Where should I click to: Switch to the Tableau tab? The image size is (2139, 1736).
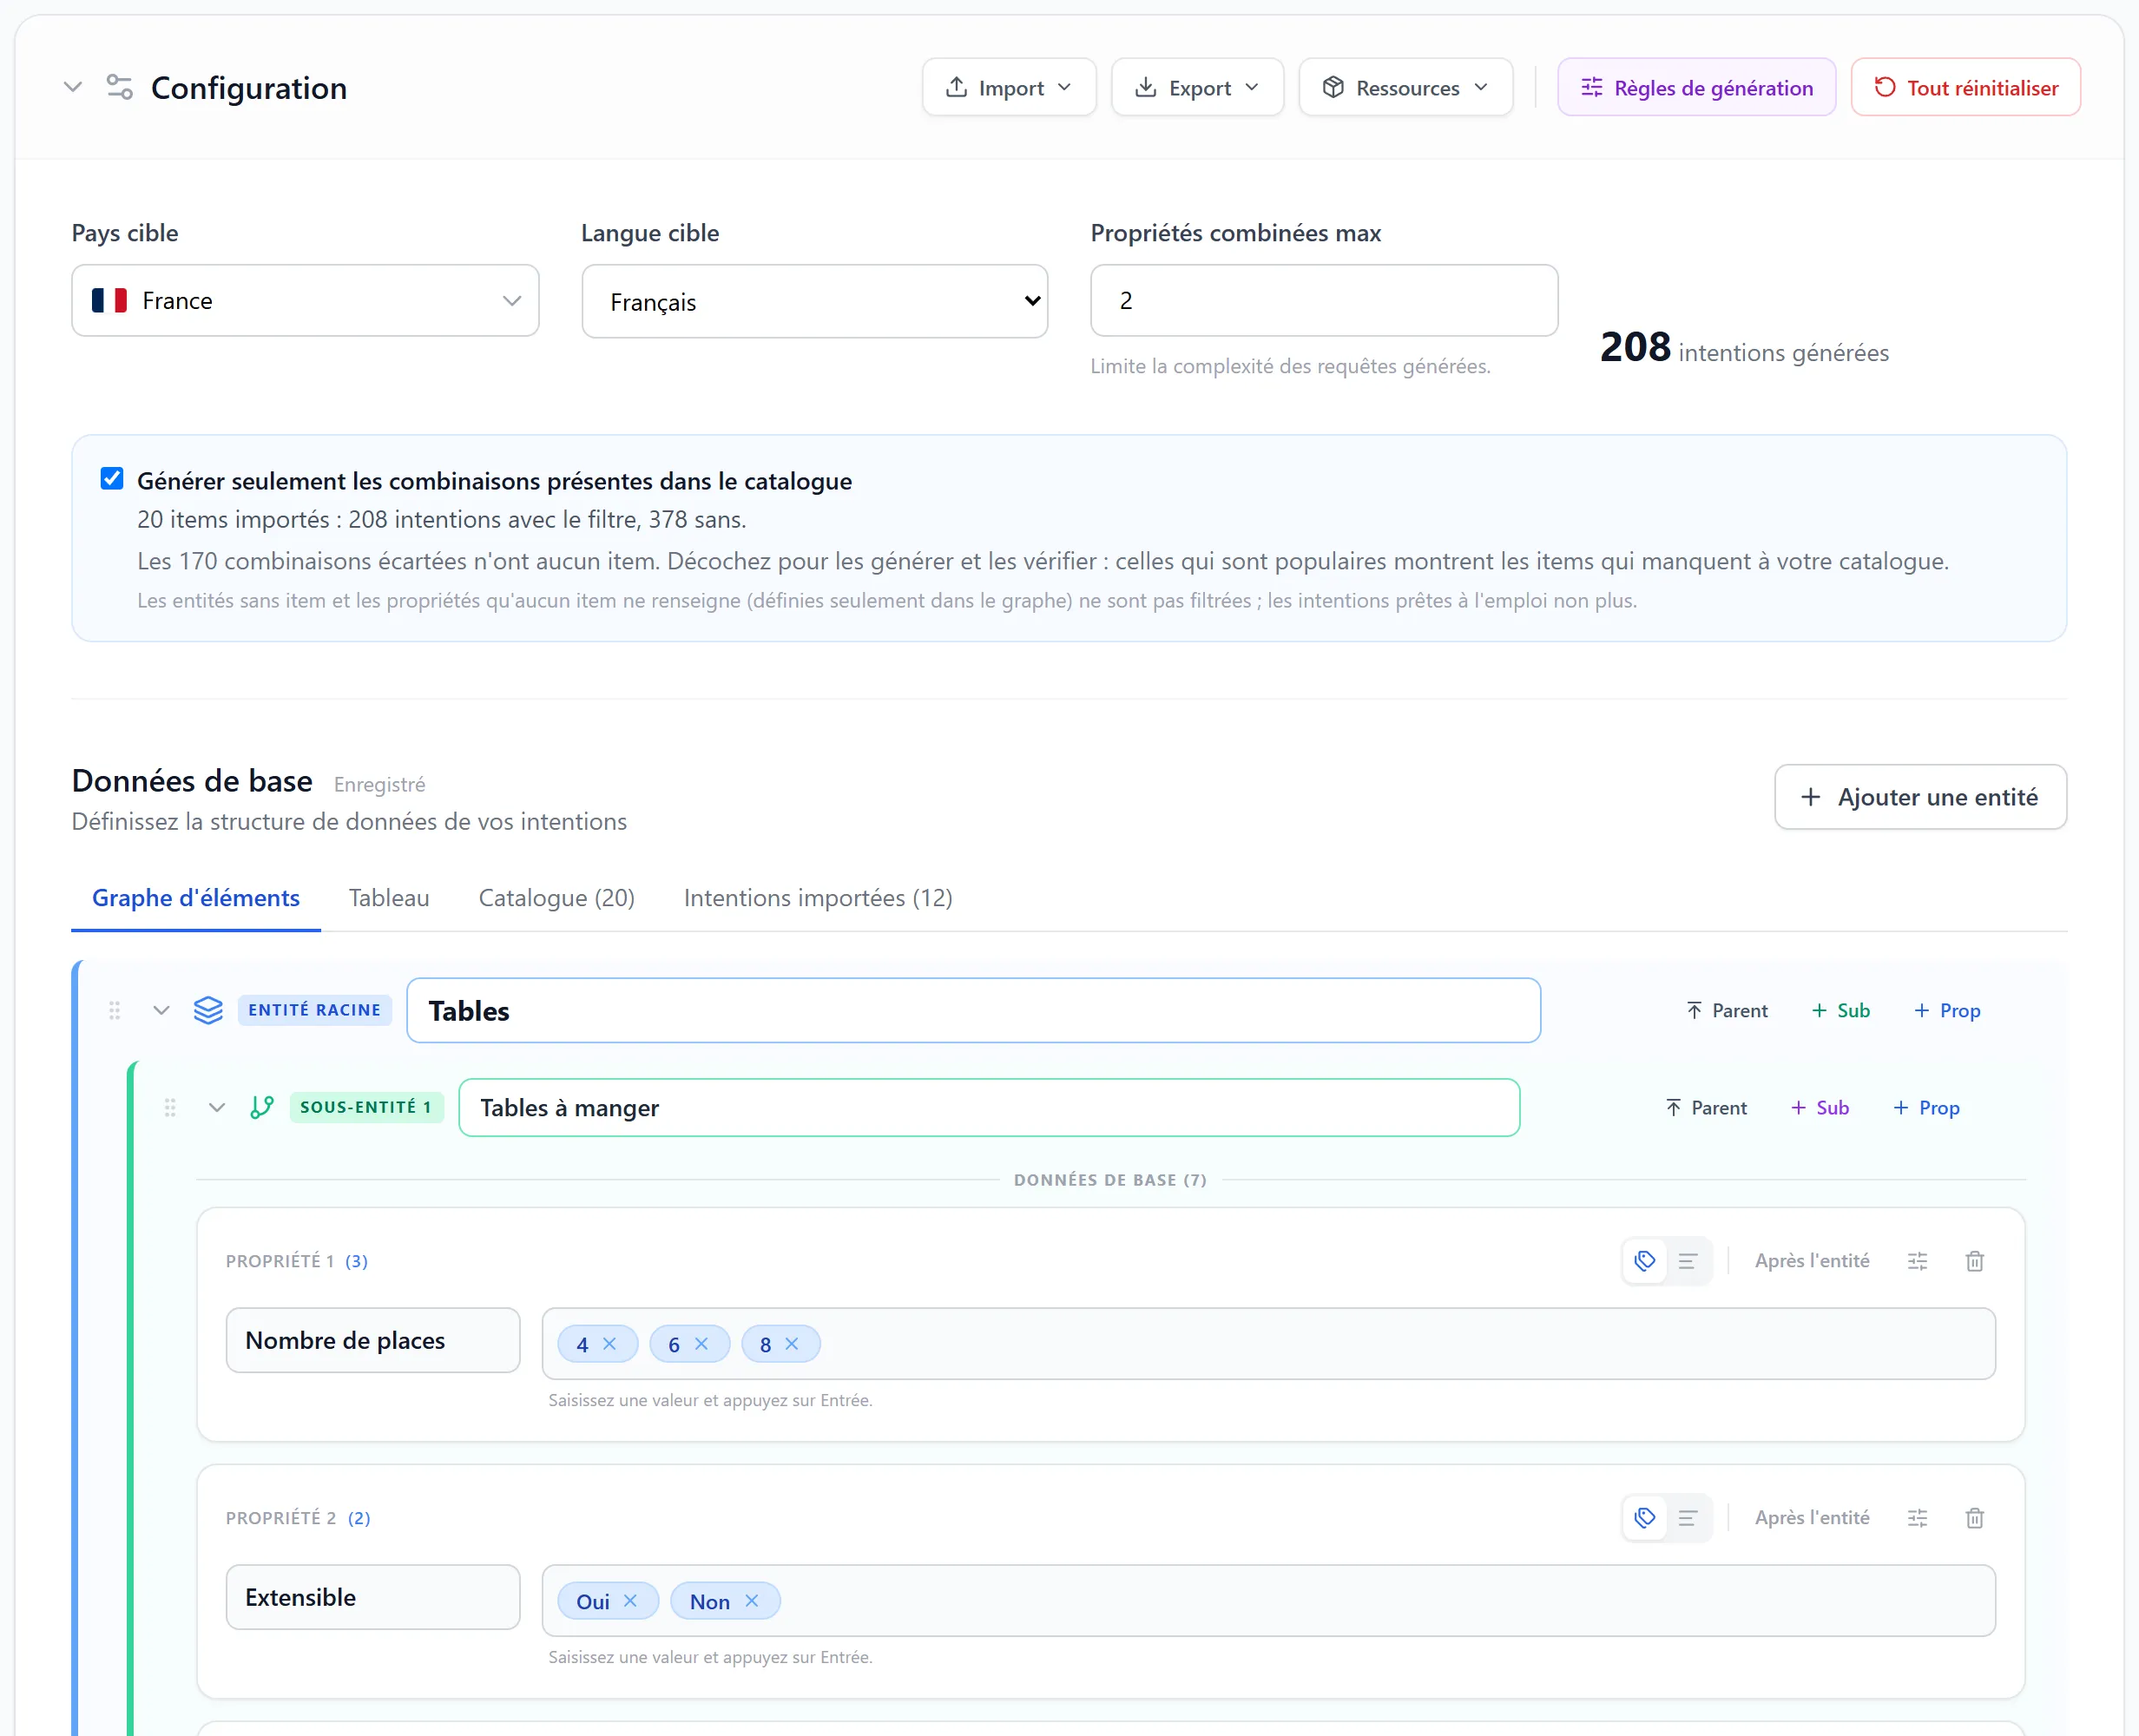[389, 898]
